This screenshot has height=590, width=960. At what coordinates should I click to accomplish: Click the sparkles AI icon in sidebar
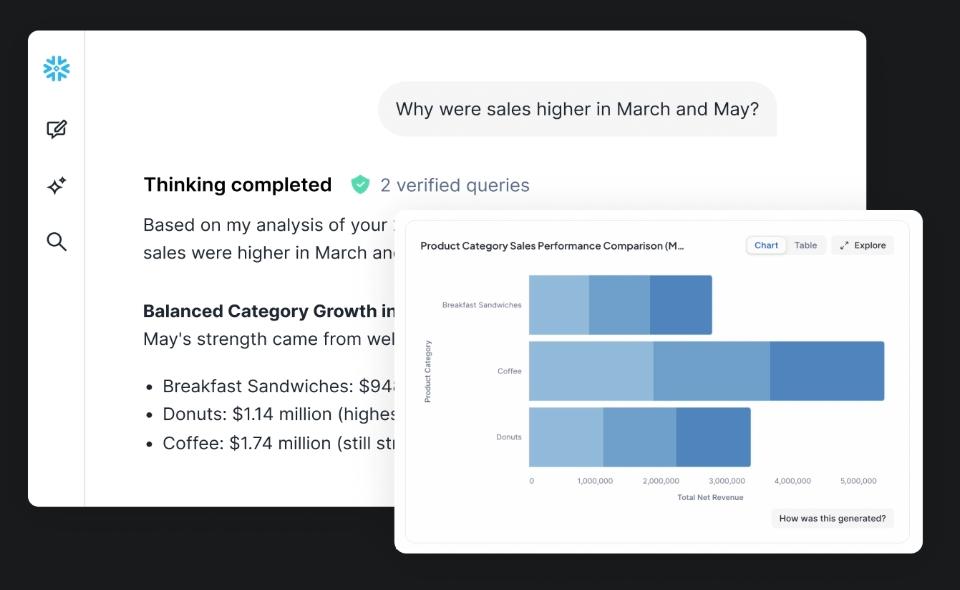(57, 185)
